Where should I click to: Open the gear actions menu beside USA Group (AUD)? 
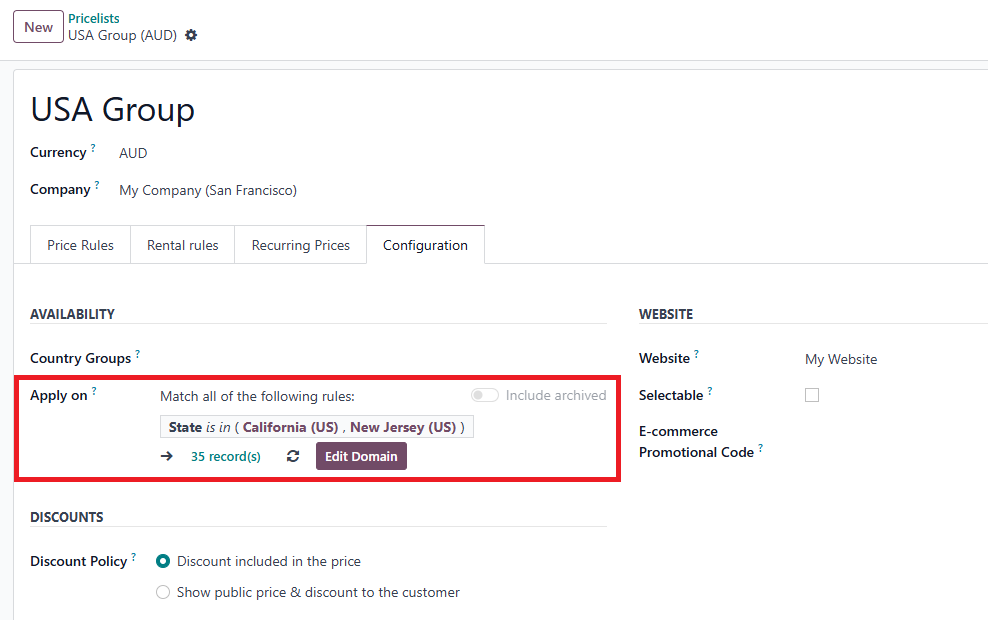(191, 35)
